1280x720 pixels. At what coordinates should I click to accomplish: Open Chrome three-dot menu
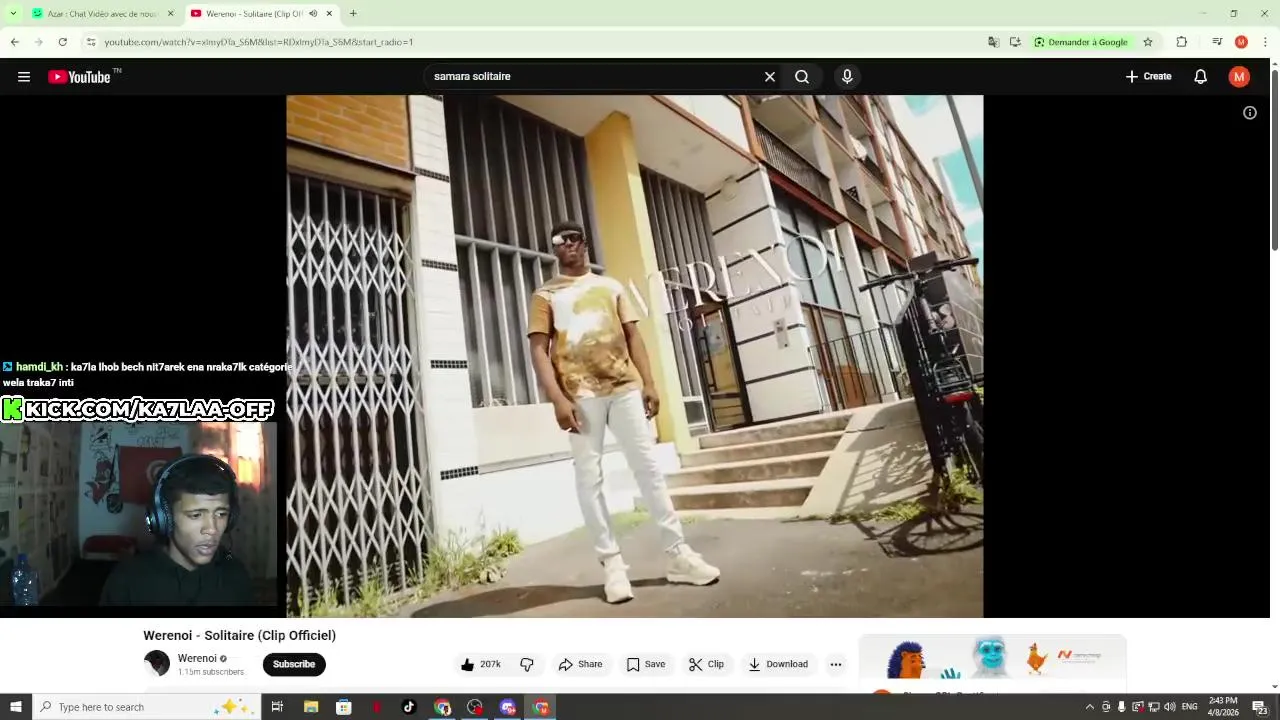(x=1266, y=42)
